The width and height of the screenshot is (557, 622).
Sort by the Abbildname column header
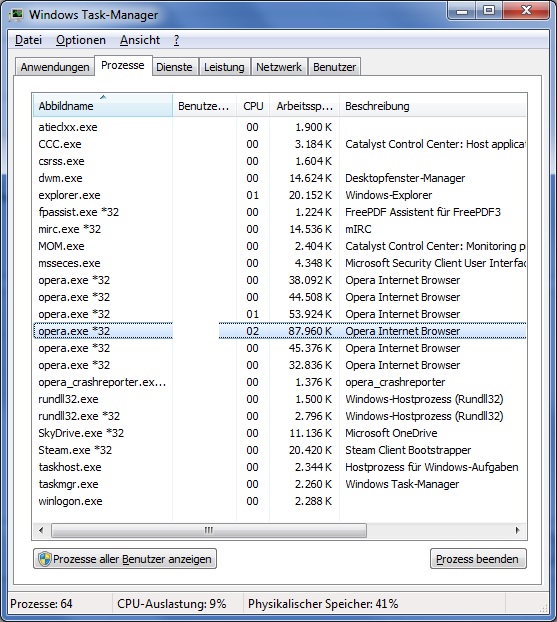(102, 106)
